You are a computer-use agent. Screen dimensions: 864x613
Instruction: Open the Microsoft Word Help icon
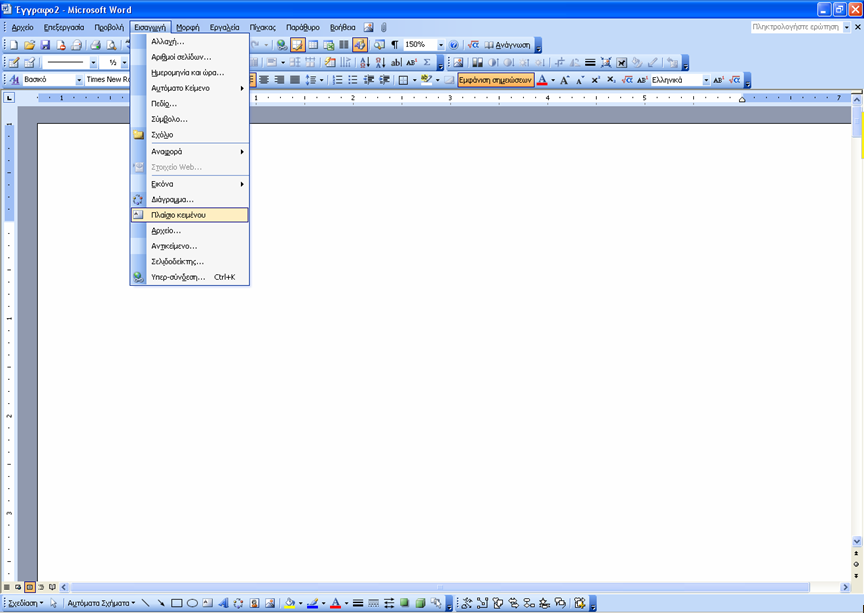[453, 45]
